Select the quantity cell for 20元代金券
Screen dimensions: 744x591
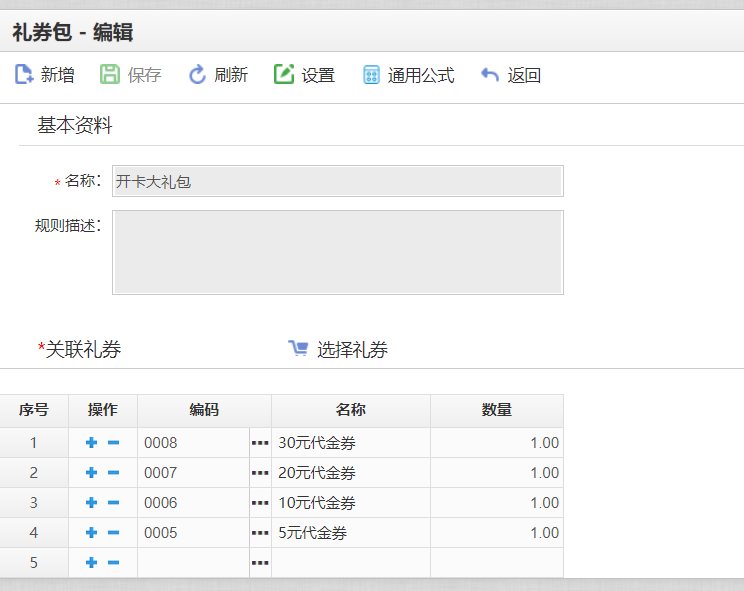point(496,473)
